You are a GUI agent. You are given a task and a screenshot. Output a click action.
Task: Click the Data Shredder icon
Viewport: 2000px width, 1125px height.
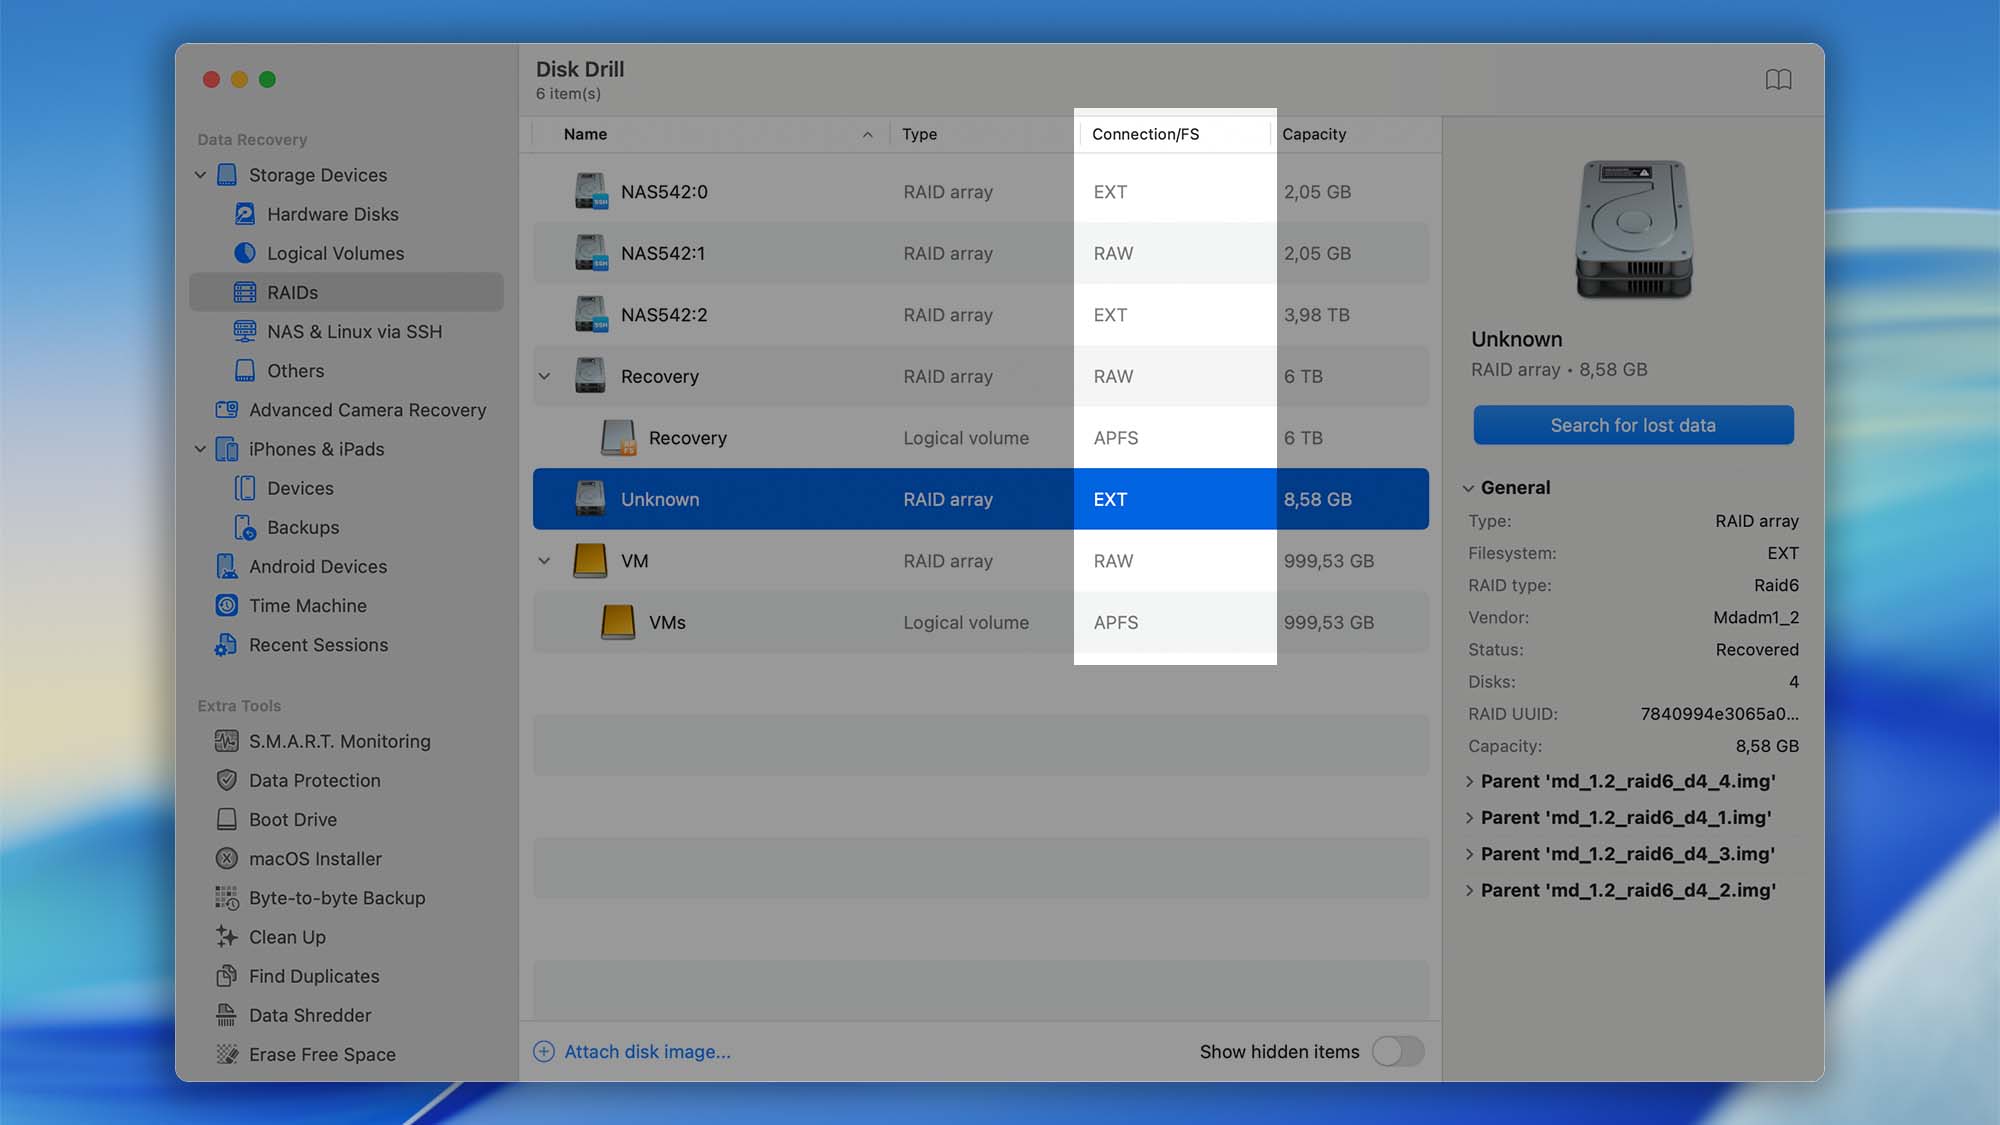(227, 1015)
